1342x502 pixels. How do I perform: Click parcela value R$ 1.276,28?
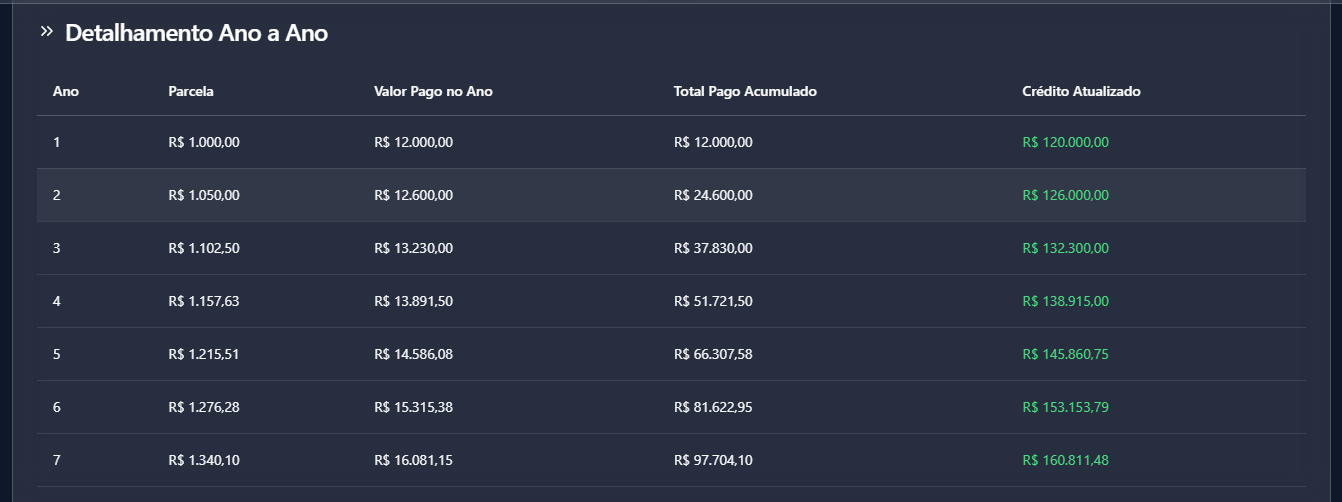coord(204,407)
